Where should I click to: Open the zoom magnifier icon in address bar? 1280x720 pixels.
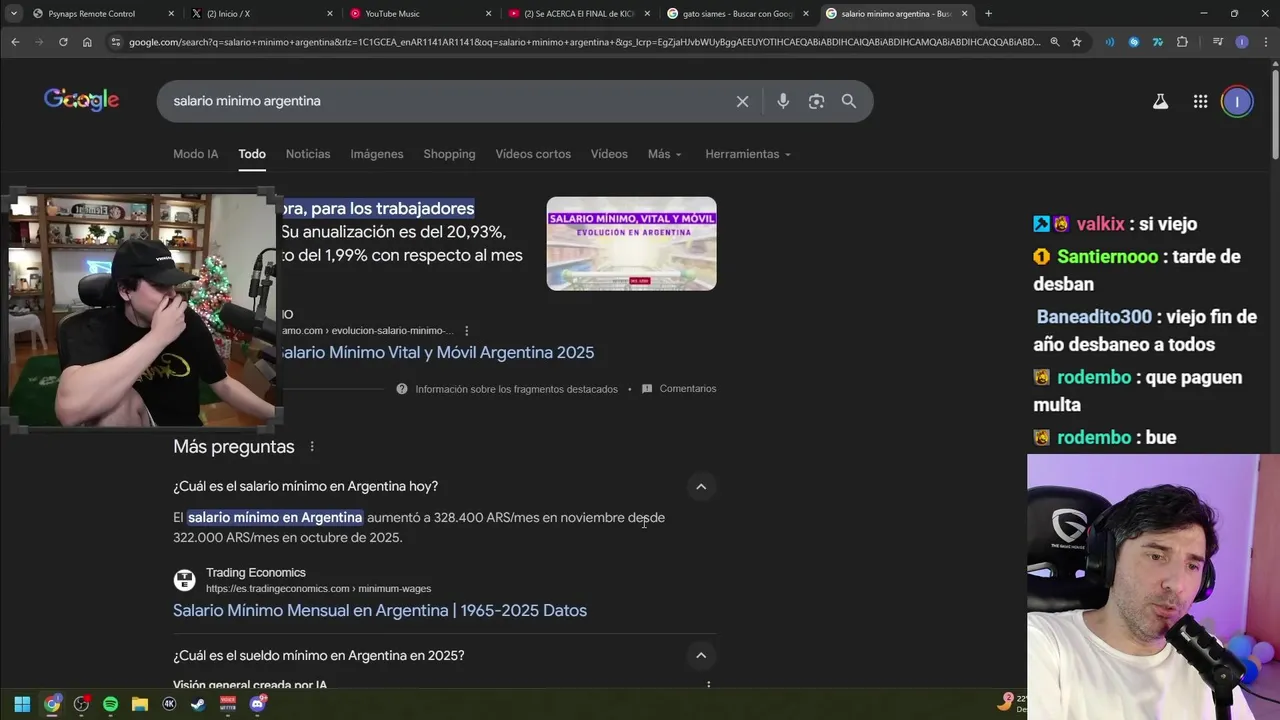(1054, 42)
